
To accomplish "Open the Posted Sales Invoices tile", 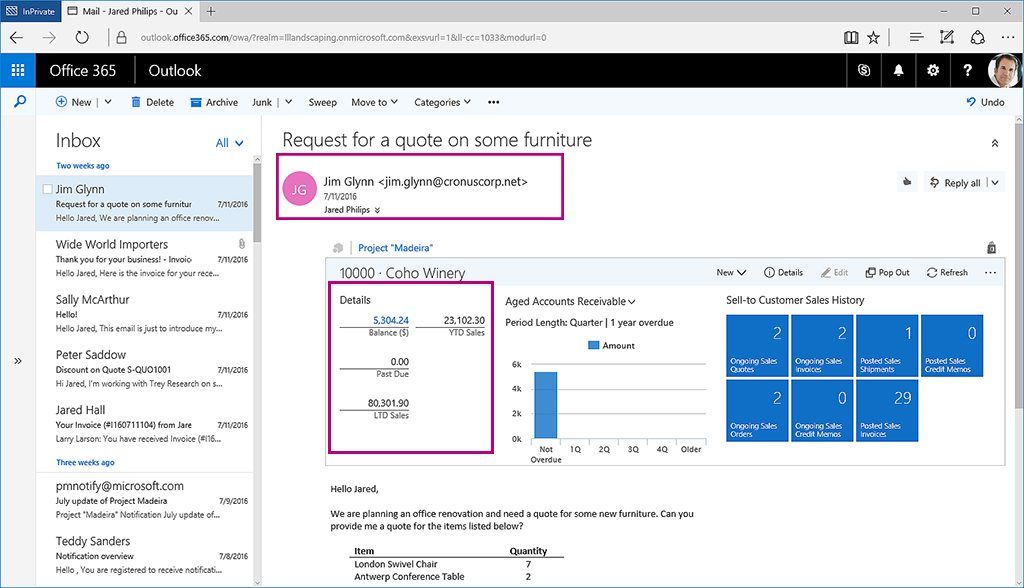I will (887, 410).
